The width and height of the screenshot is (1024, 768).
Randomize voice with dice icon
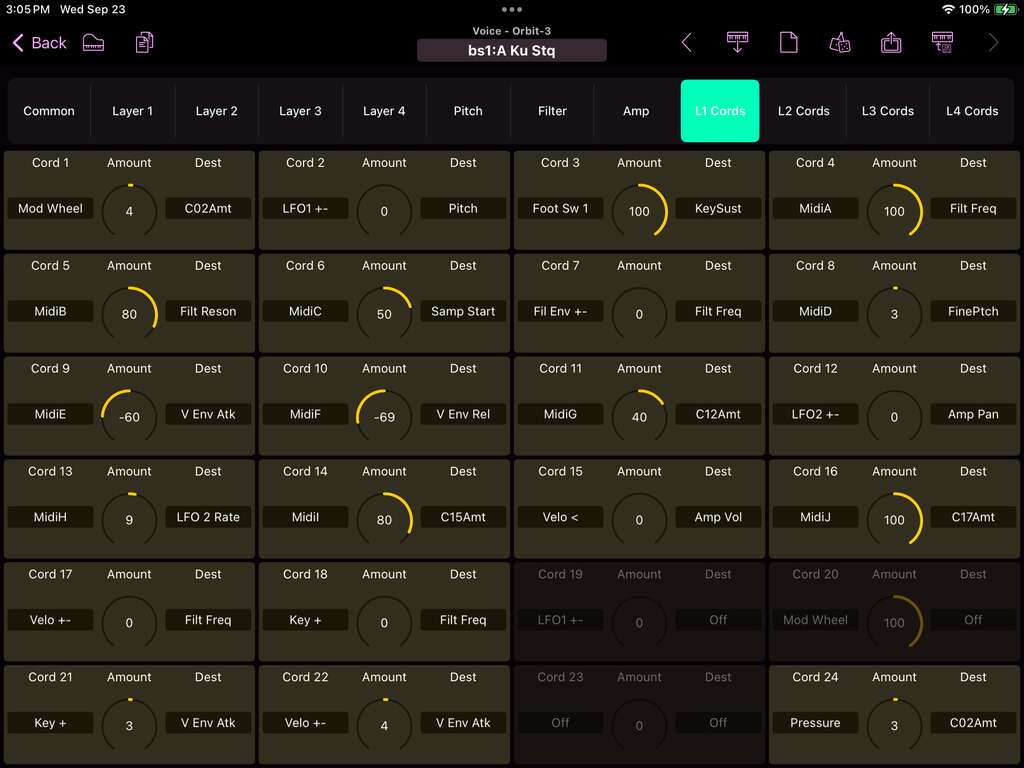(840, 43)
